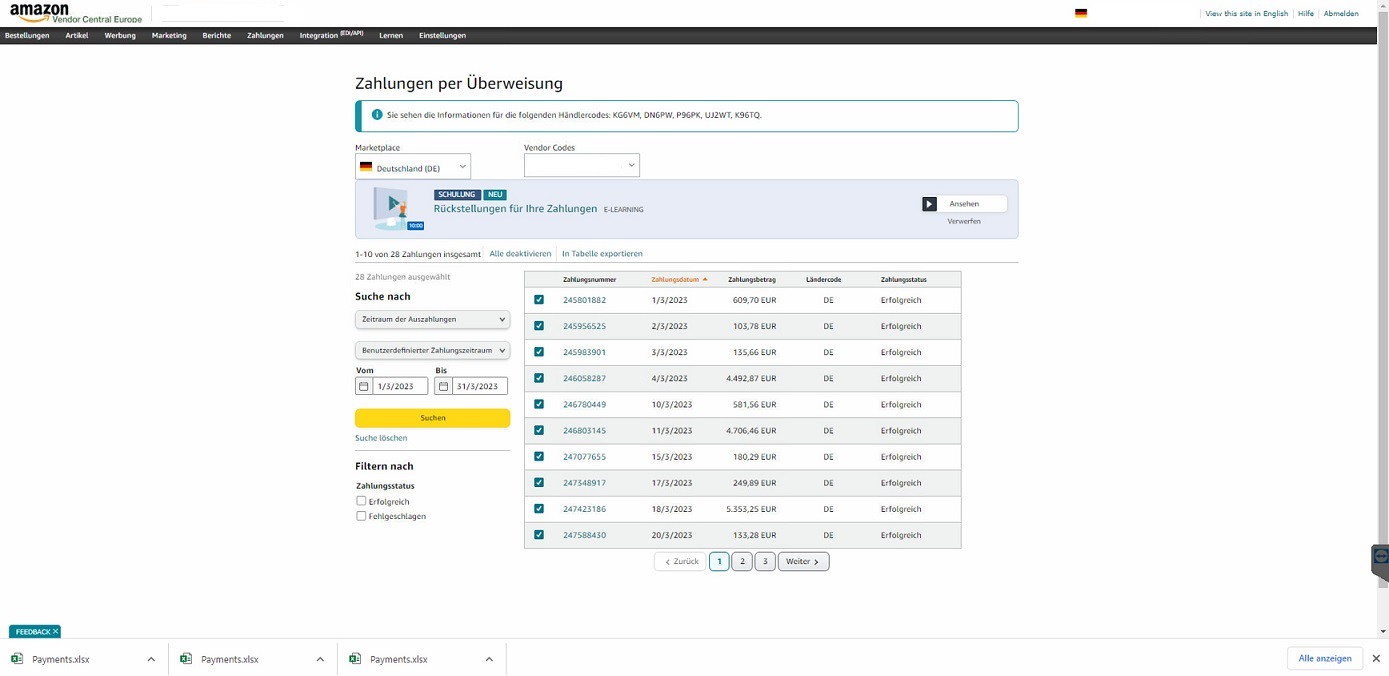Image resolution: width=1389 pixels, height=676 pixels.
Task: Enable the Erfolgreich status filter
Action: (362, 501)
